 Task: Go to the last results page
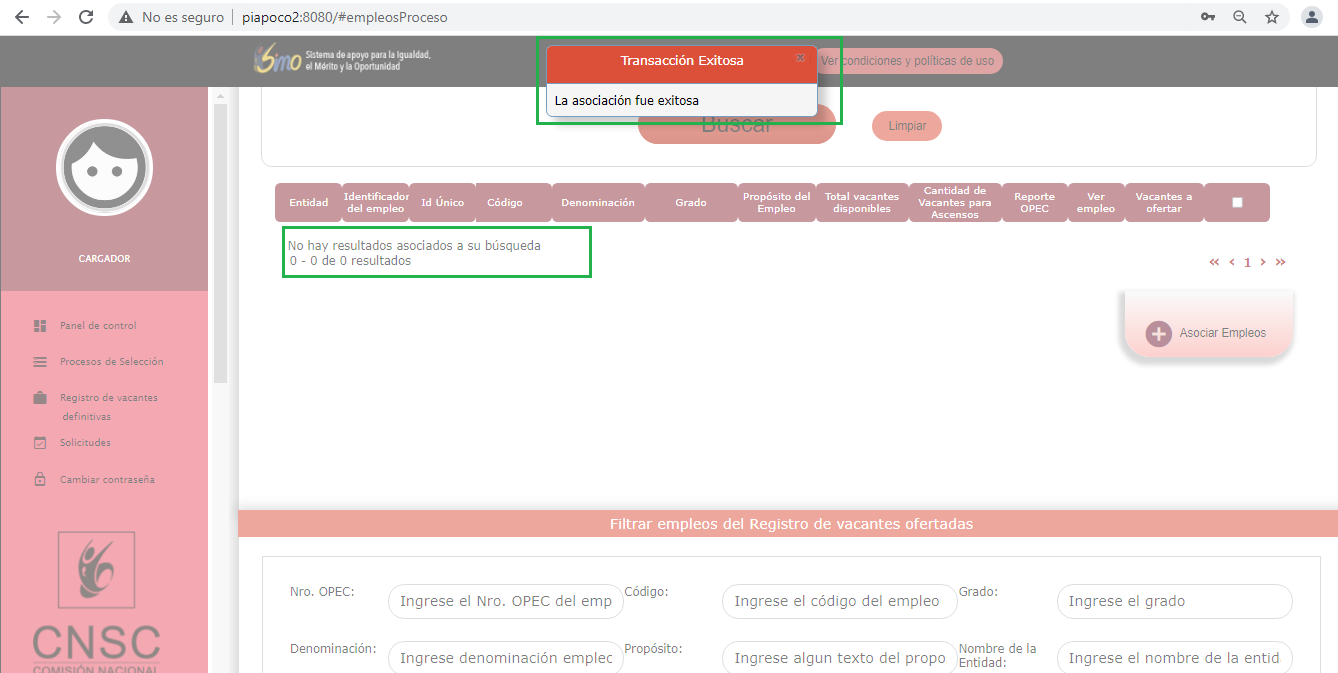click(1281, 263)
